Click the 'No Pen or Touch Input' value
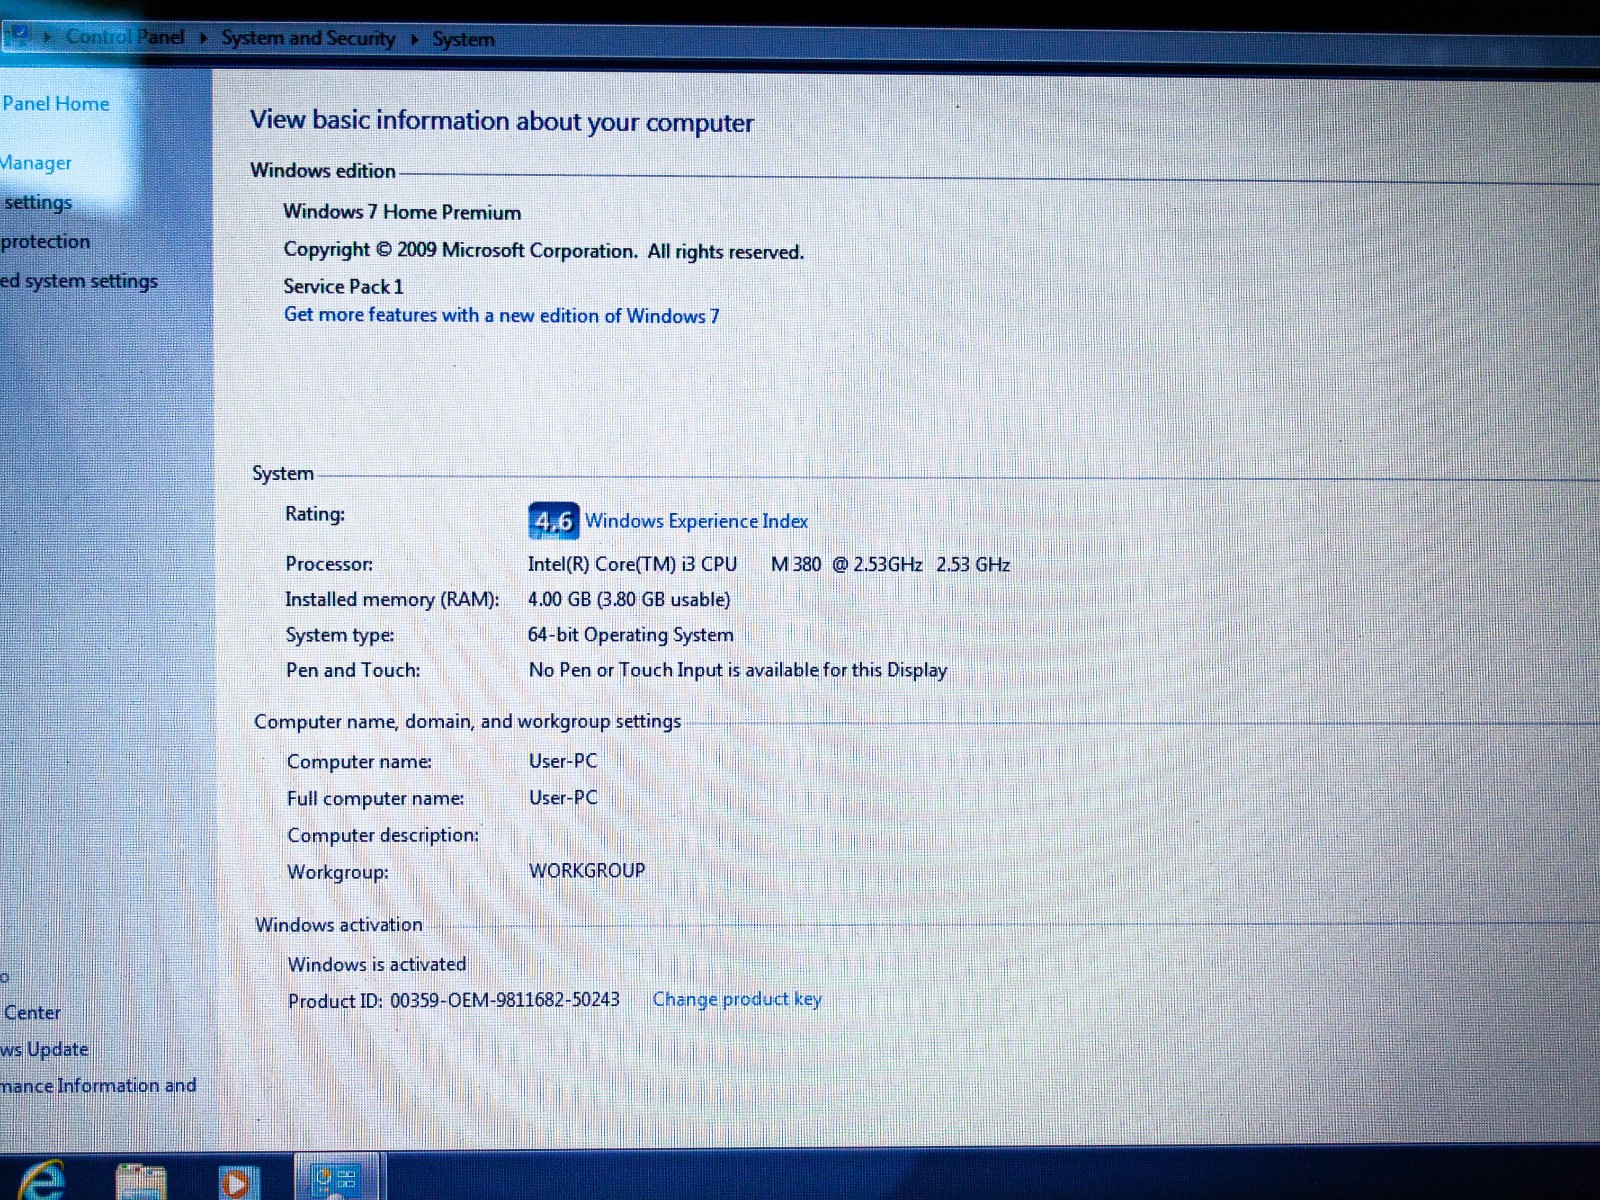The image size is (1600, 1200). 738,670
